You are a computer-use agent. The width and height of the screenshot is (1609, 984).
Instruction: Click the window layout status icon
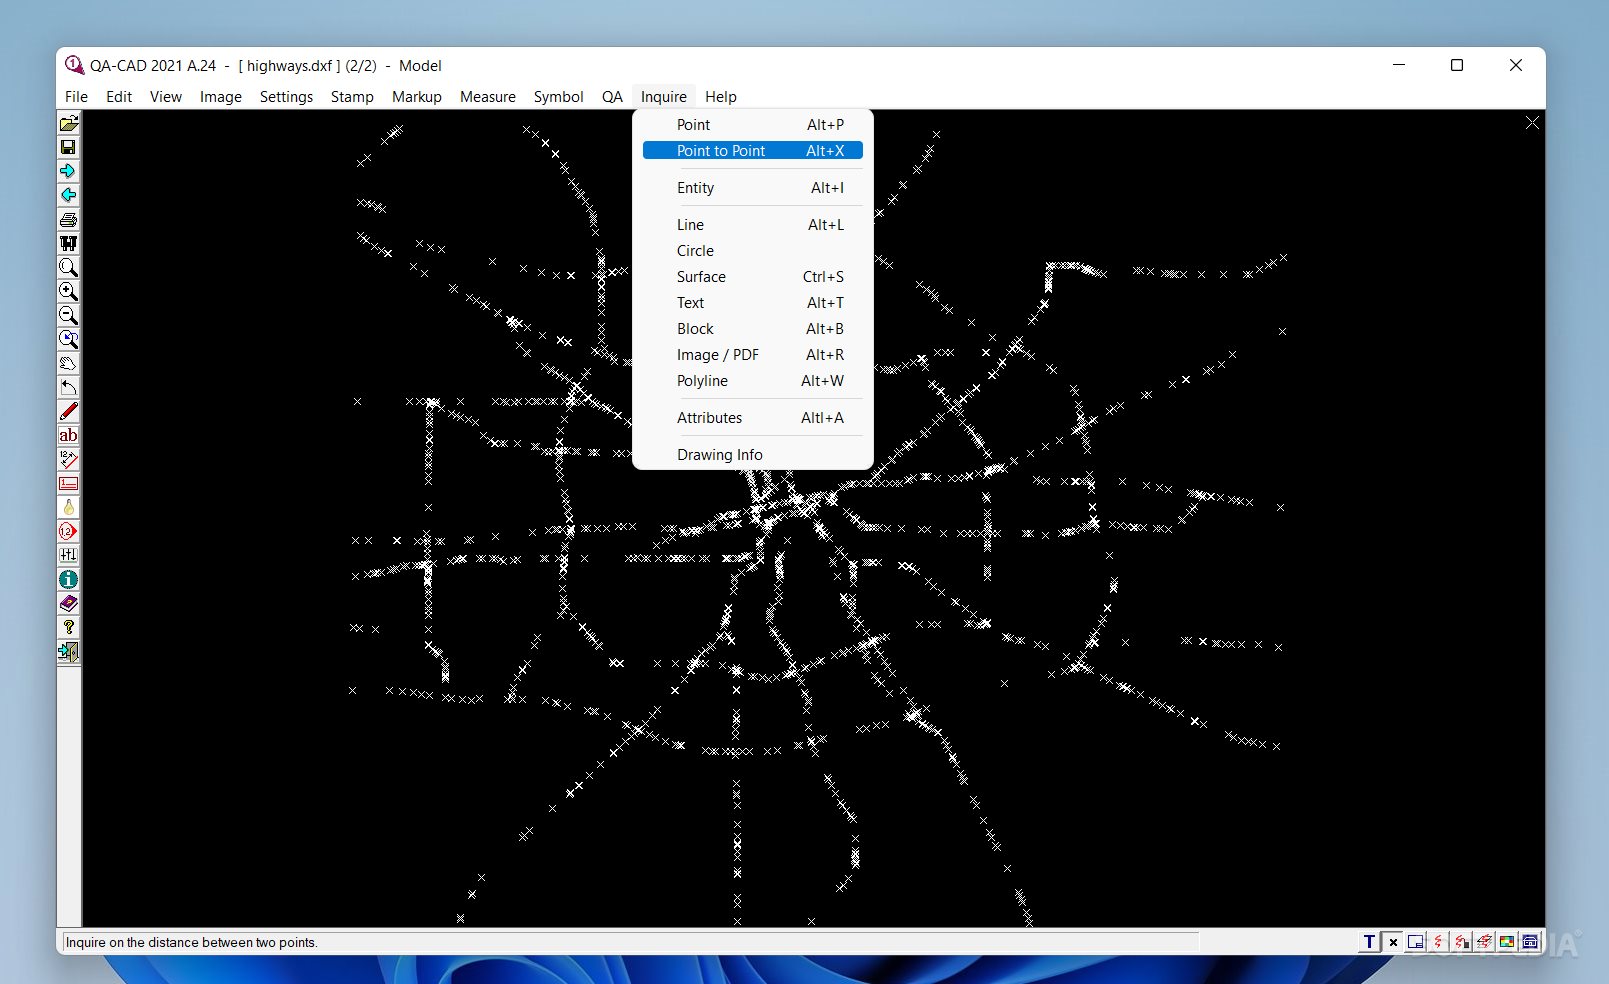point(1415,942)
